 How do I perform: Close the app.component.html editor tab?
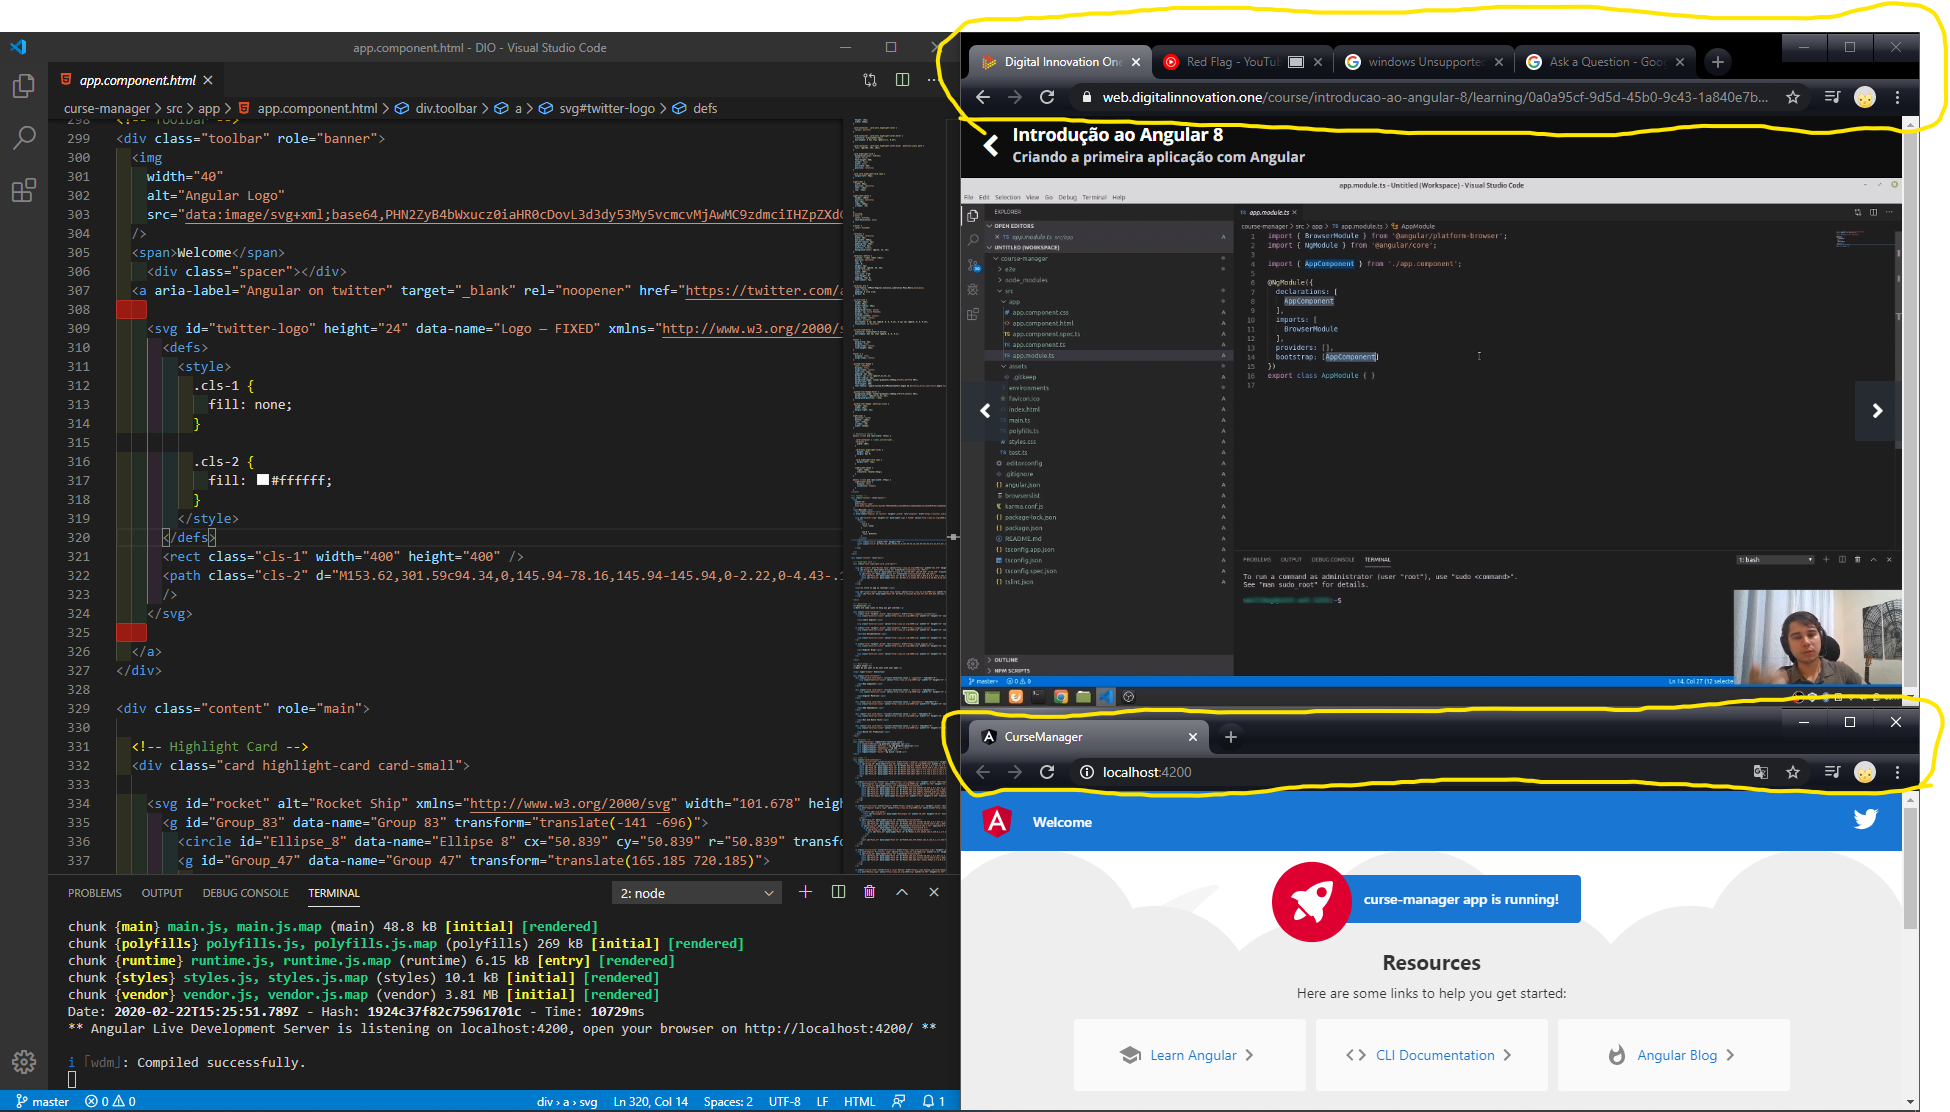[x=208, y=80]
